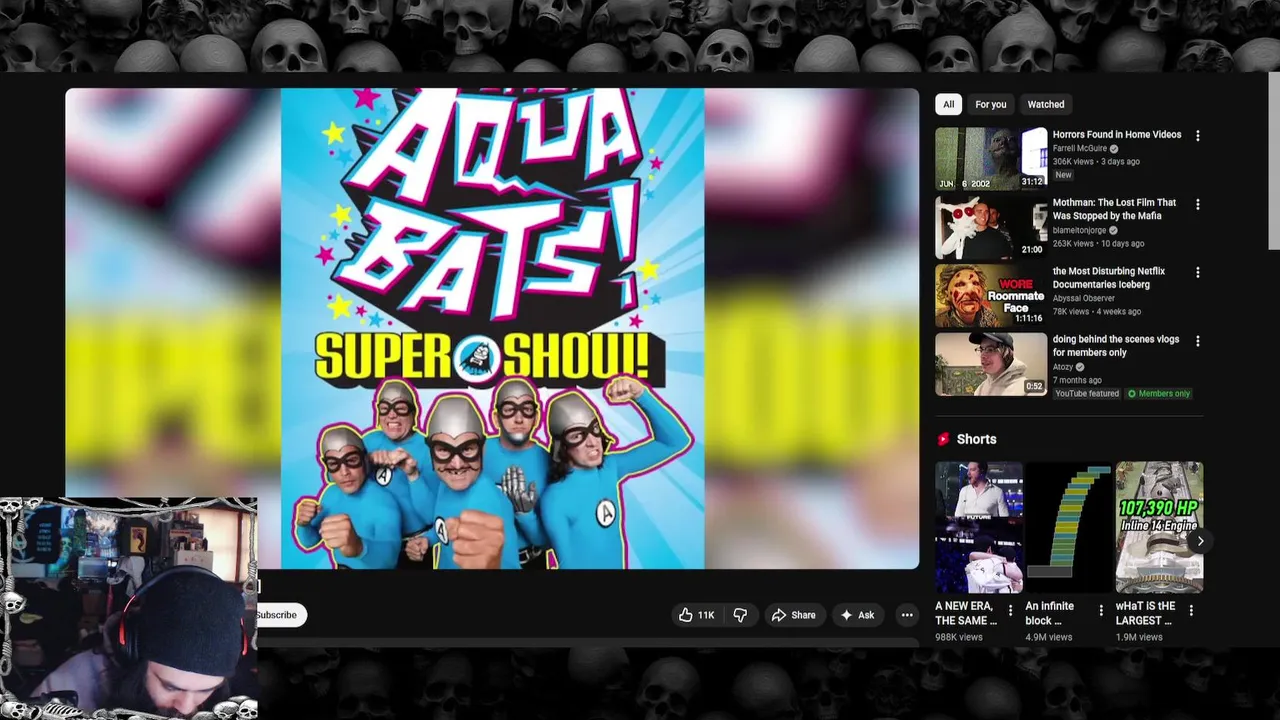Viewport: 1280px width, 720px height.
Task: Select the Watched filter chip
Action: coord(1046,104)
